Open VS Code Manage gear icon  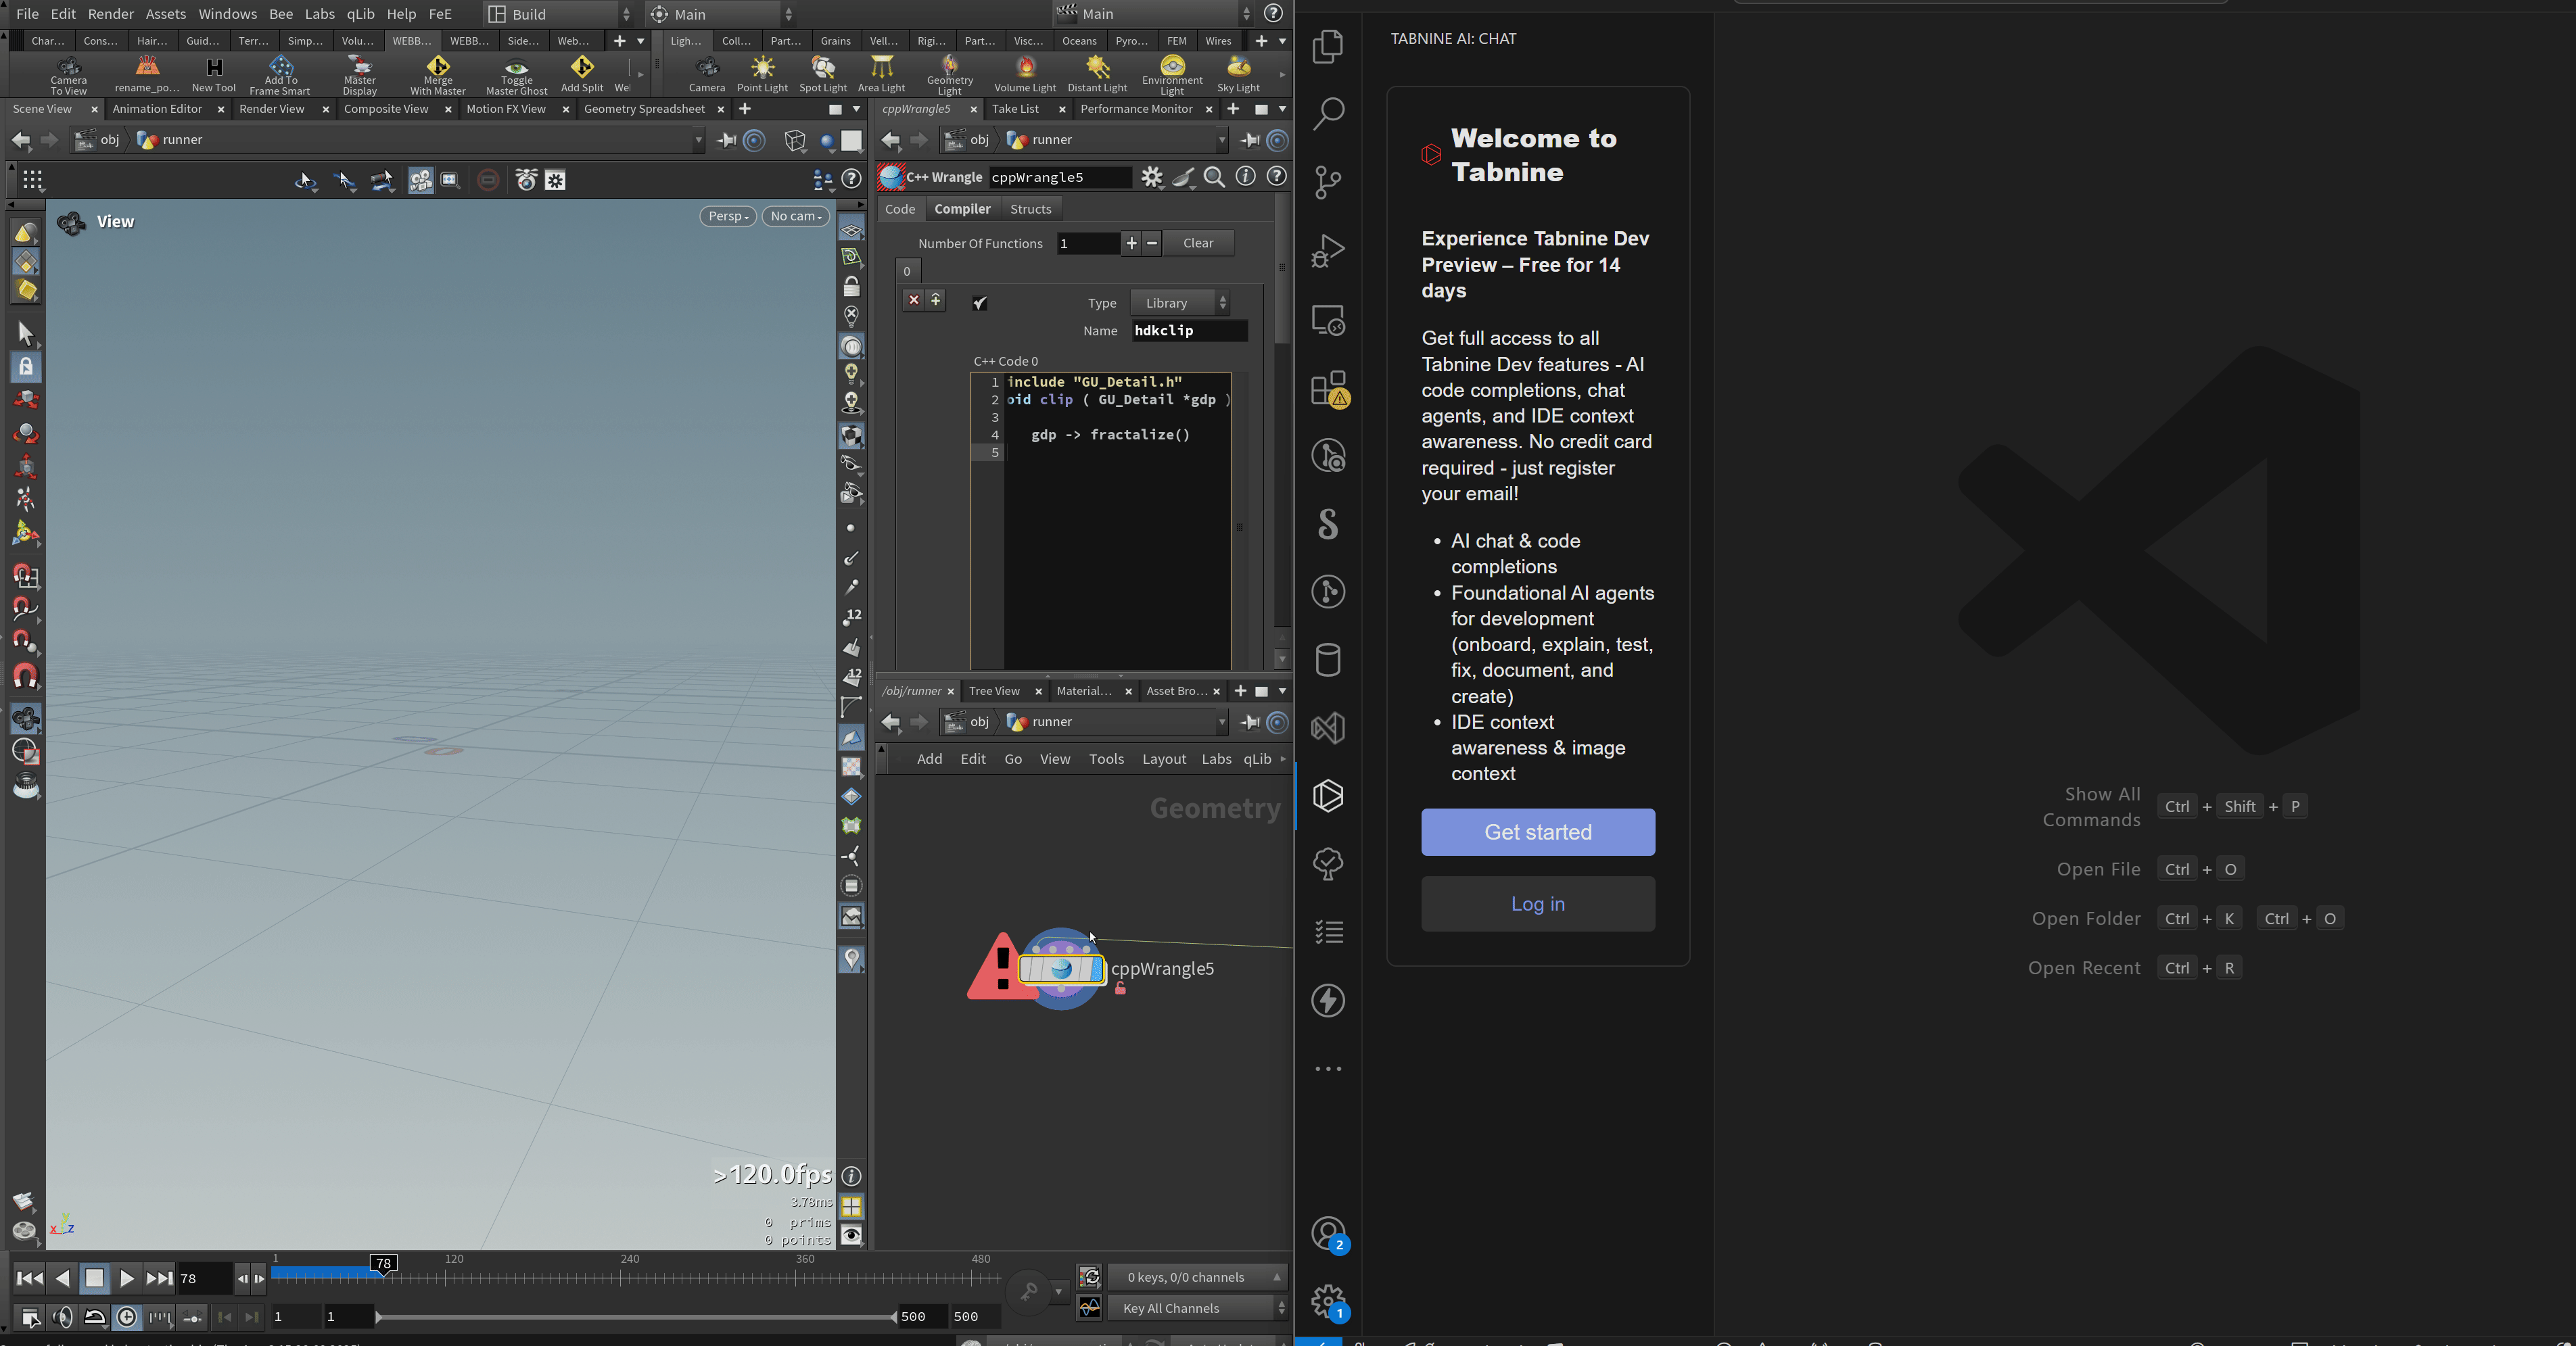tap(1328, 1301)
